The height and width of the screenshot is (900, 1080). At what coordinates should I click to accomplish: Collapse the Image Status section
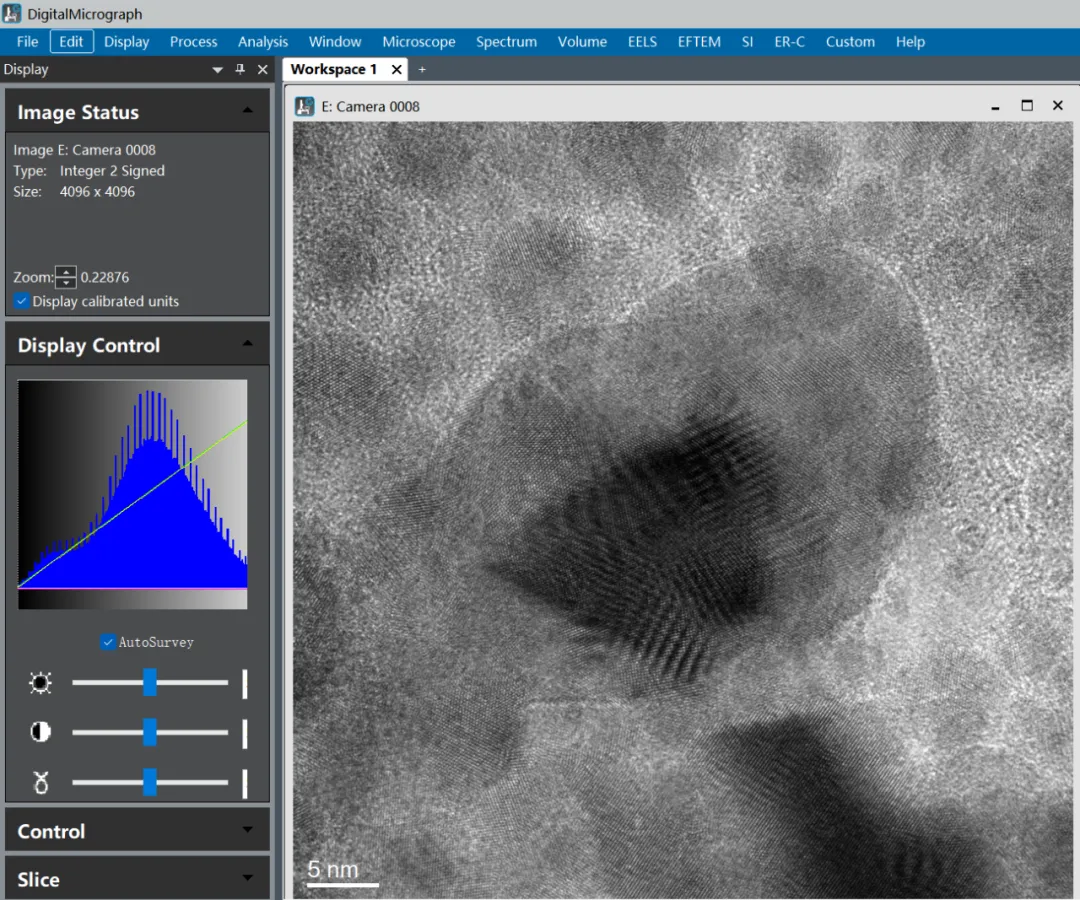(x=248, y=111)
